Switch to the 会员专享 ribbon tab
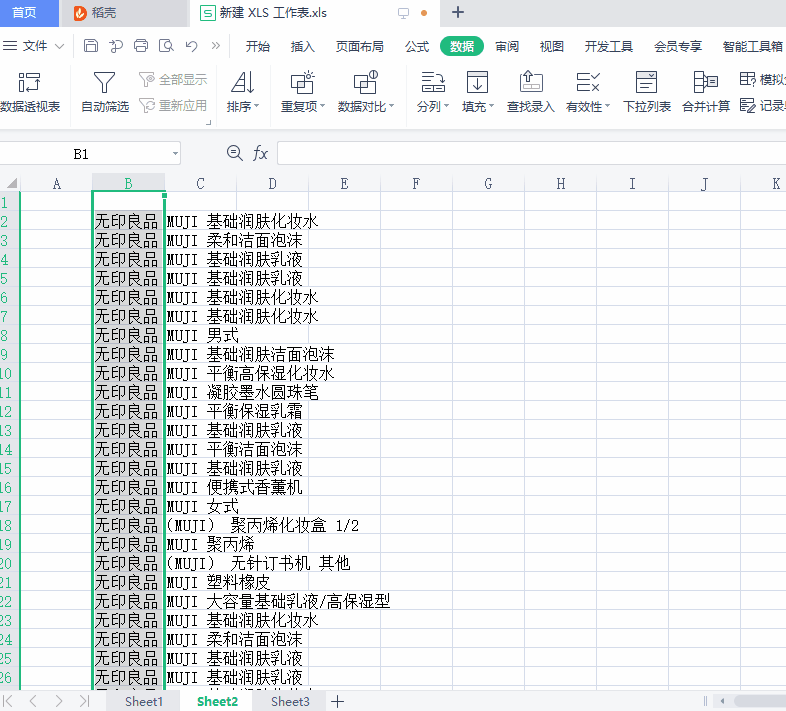Viewport: 786px width, 711px height. tap(678, 47)
